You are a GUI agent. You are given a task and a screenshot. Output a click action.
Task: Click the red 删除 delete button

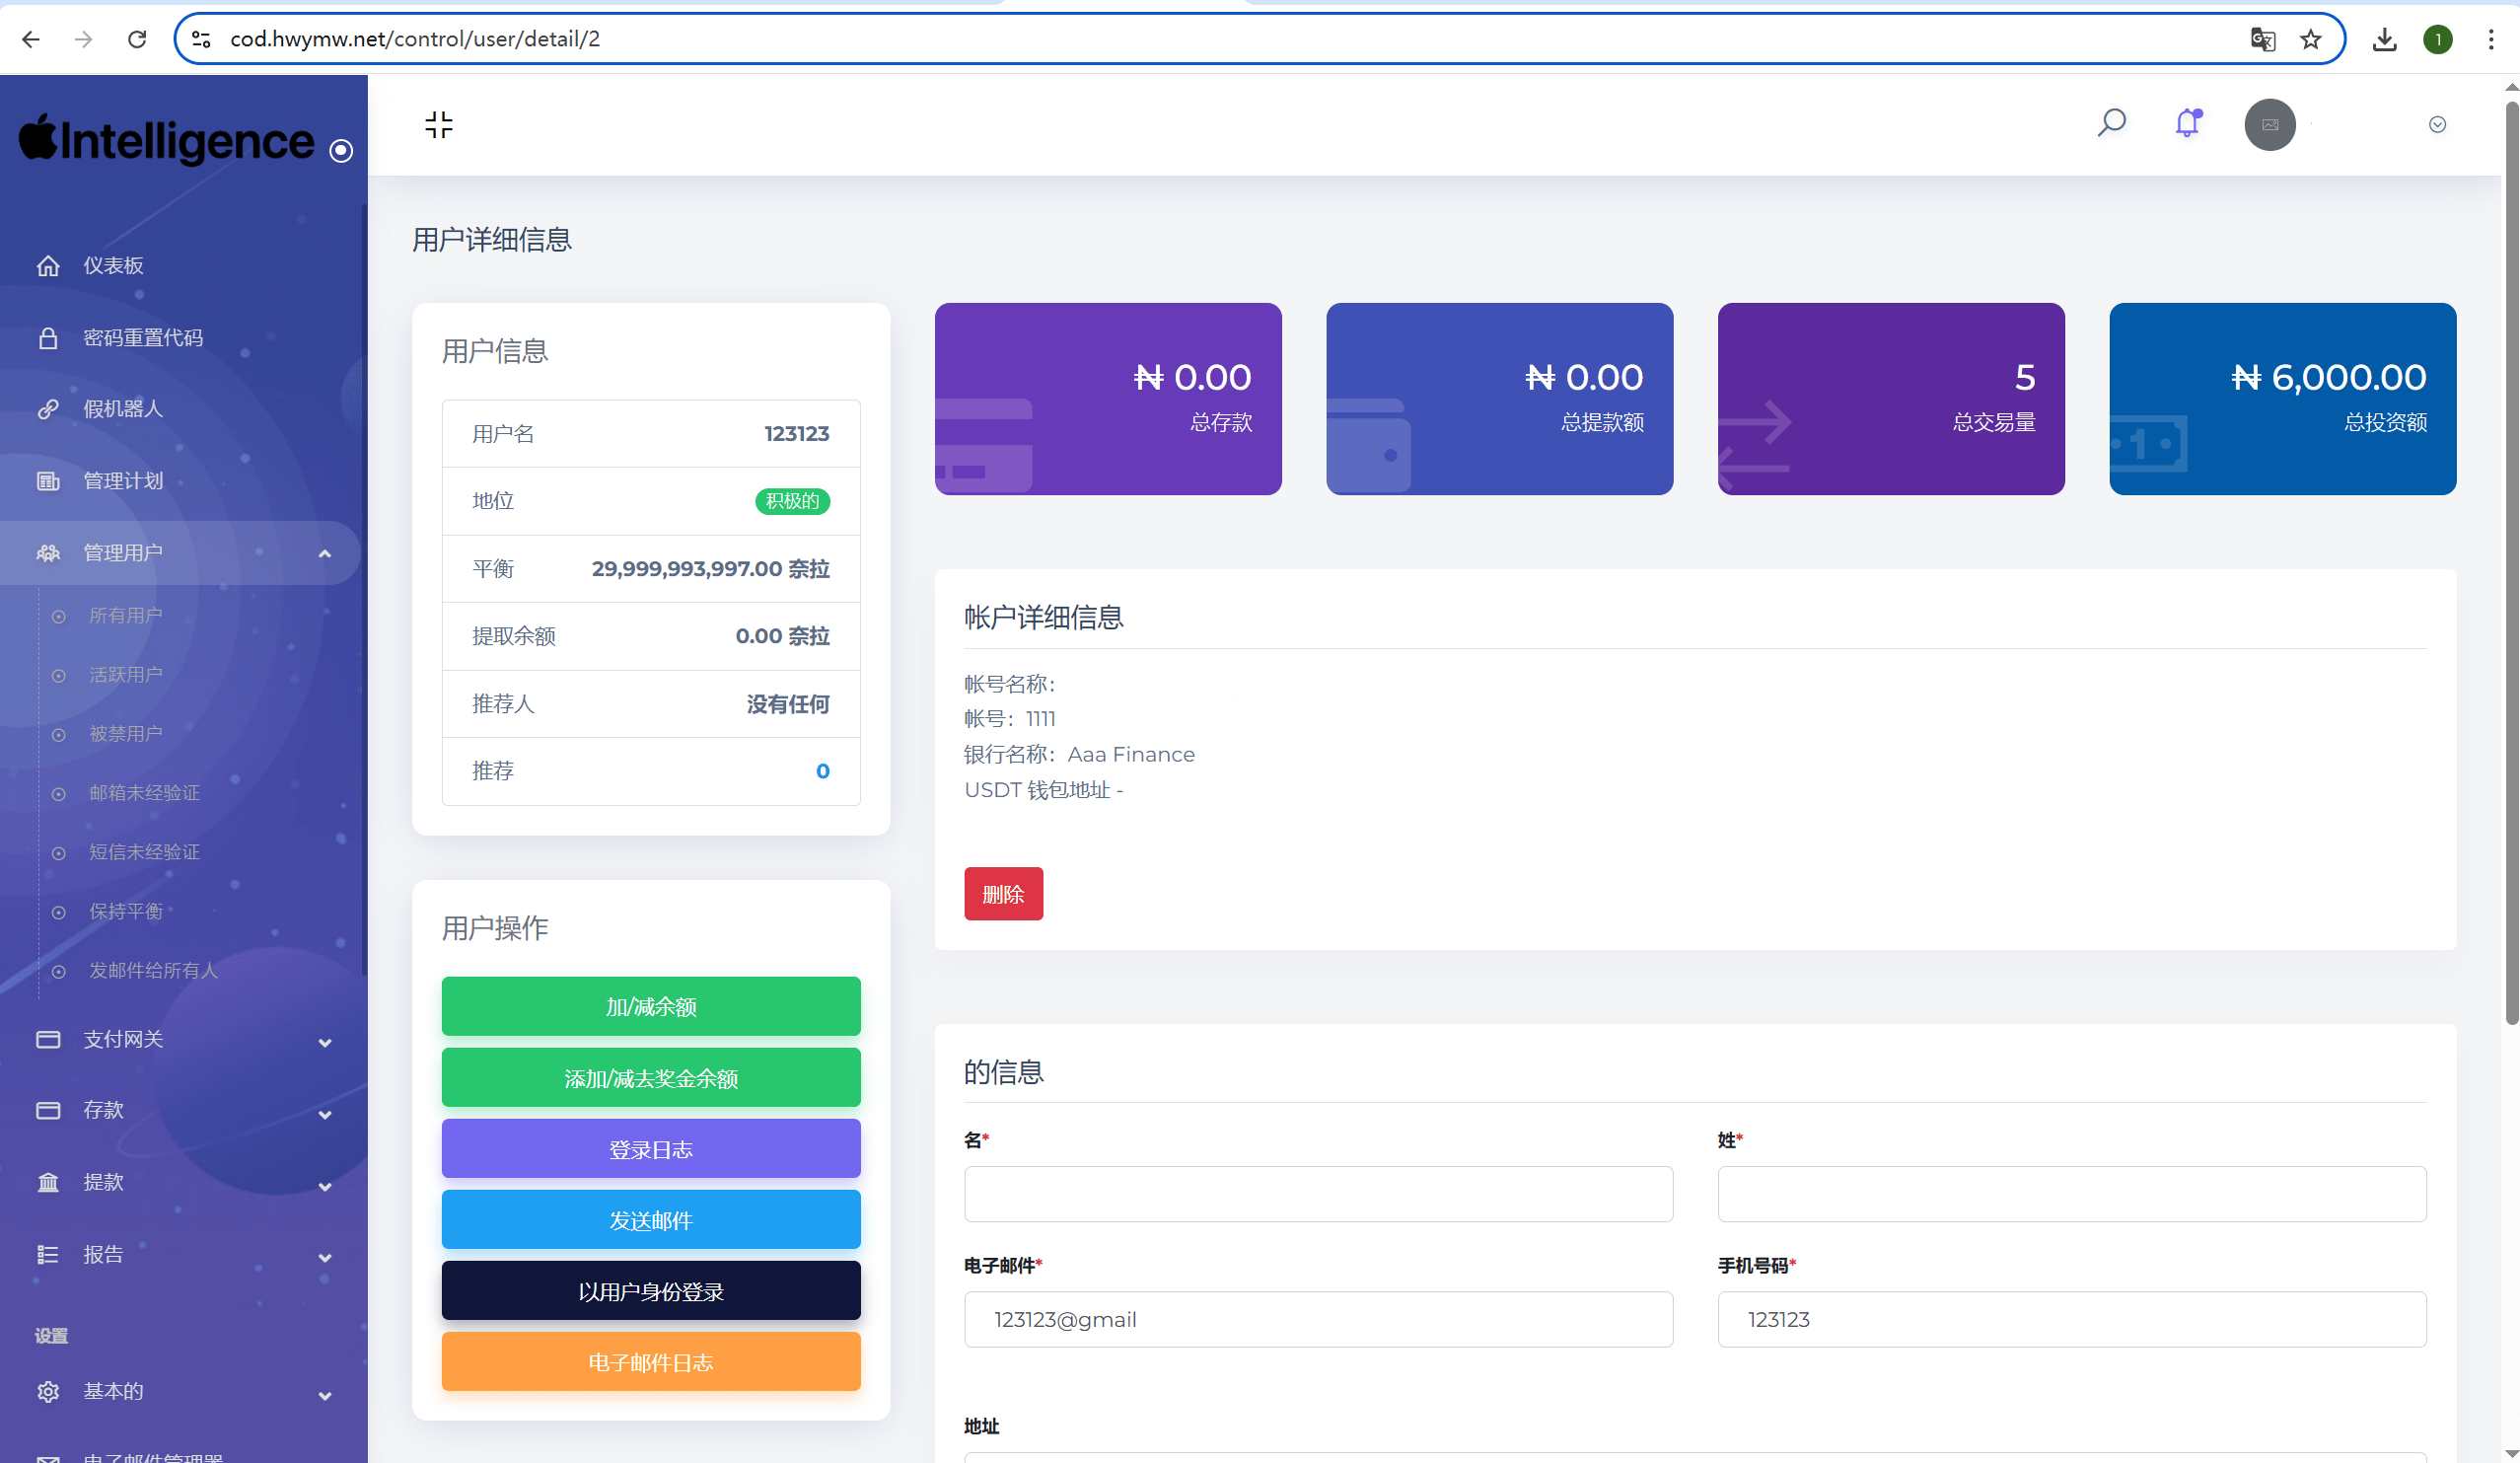(x=1004, y=893)
